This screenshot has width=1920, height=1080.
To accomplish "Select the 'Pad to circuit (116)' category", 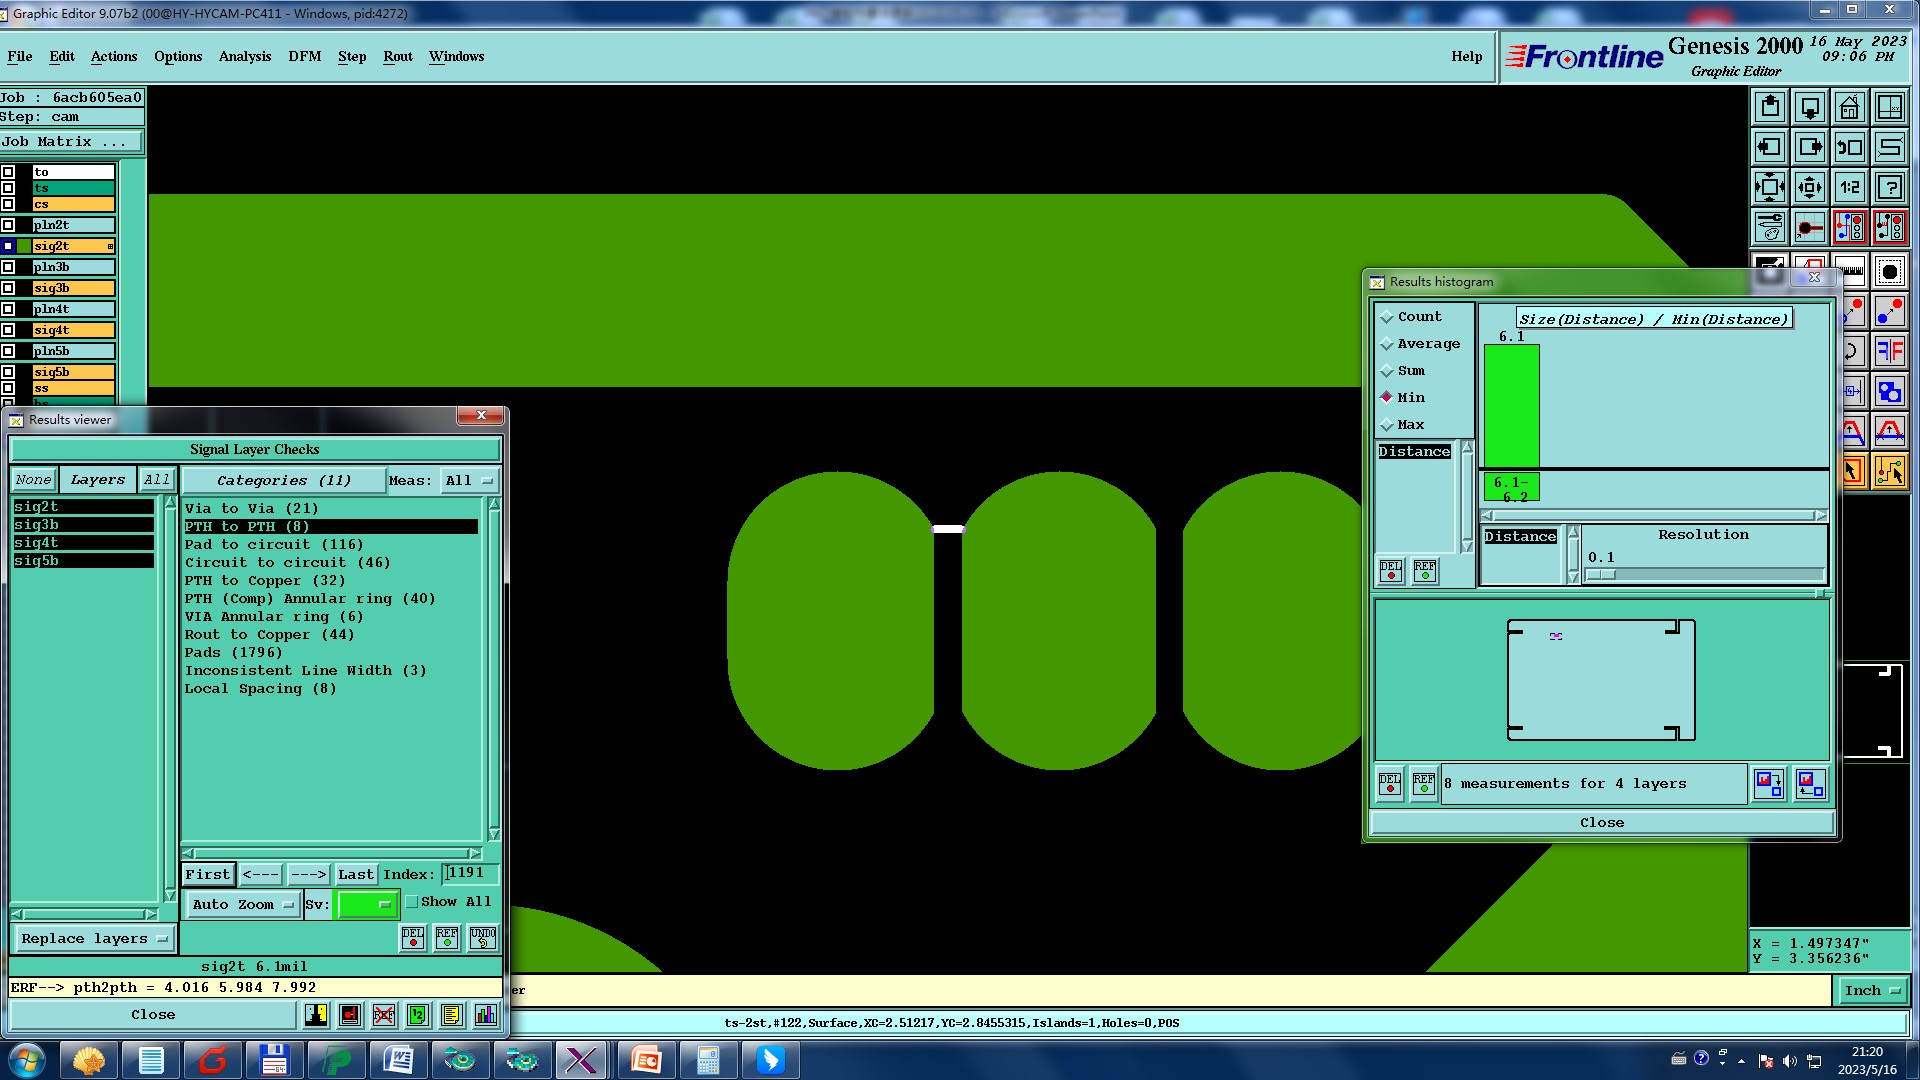I will click(x=273, y=545).
